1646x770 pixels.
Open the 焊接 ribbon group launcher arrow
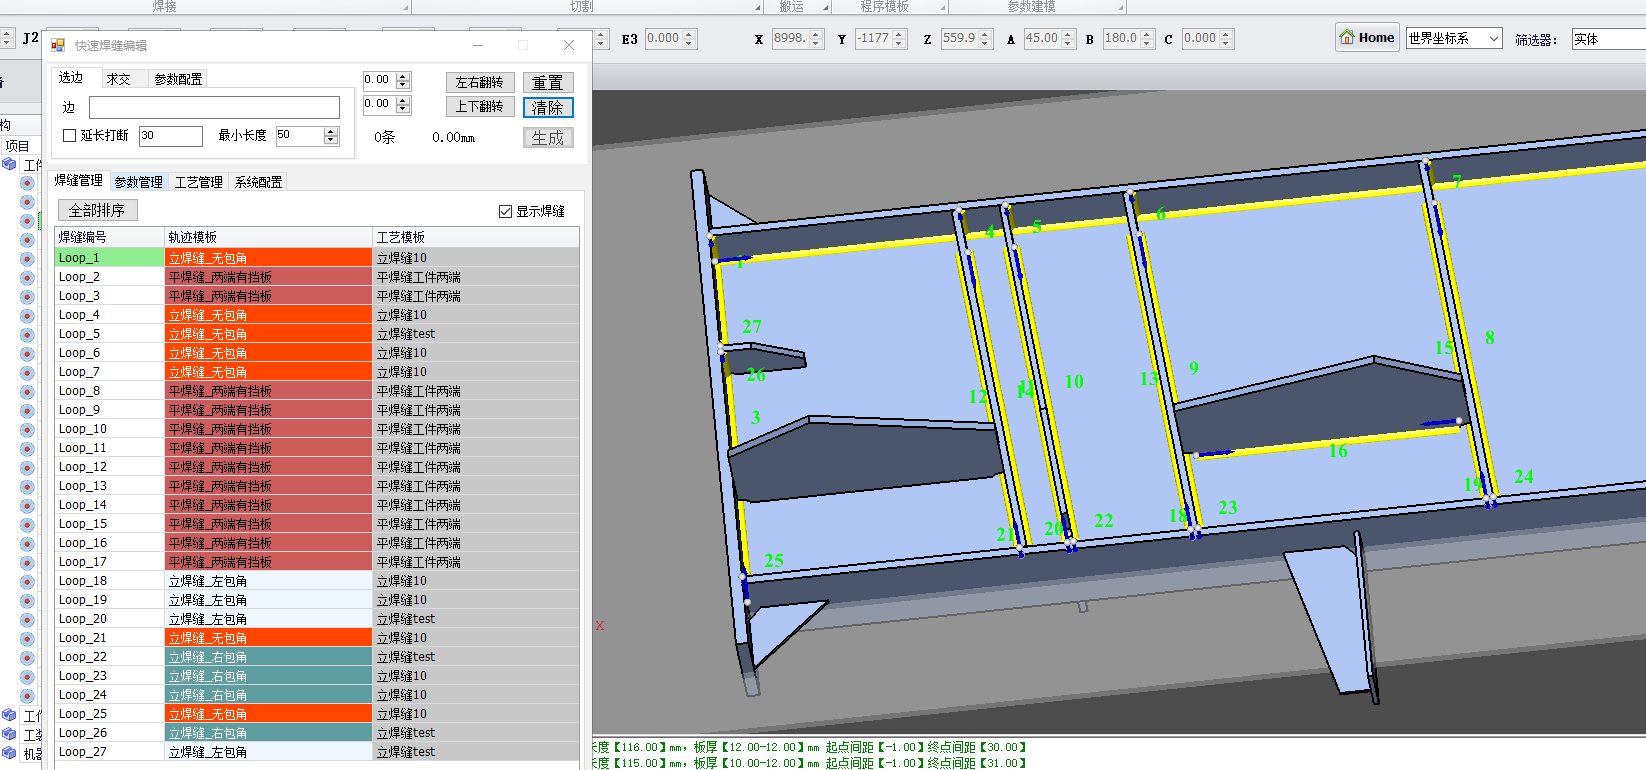pyautogui.click(x=406, y=8)
